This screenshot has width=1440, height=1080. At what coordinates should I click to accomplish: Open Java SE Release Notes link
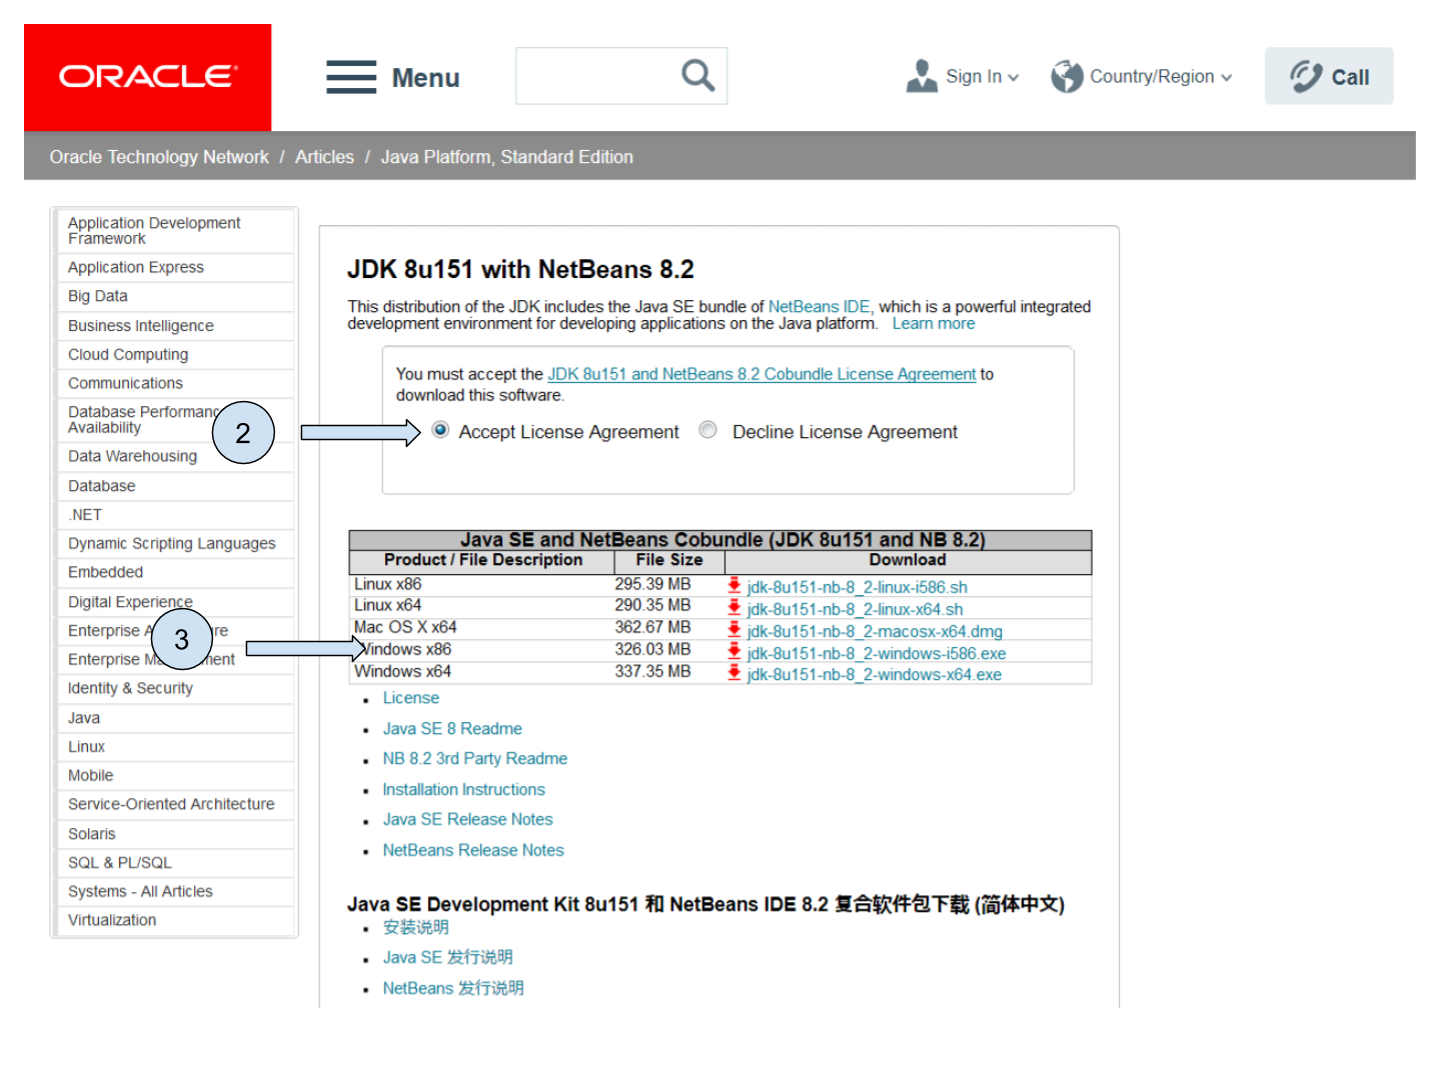[x=468, y=820]
